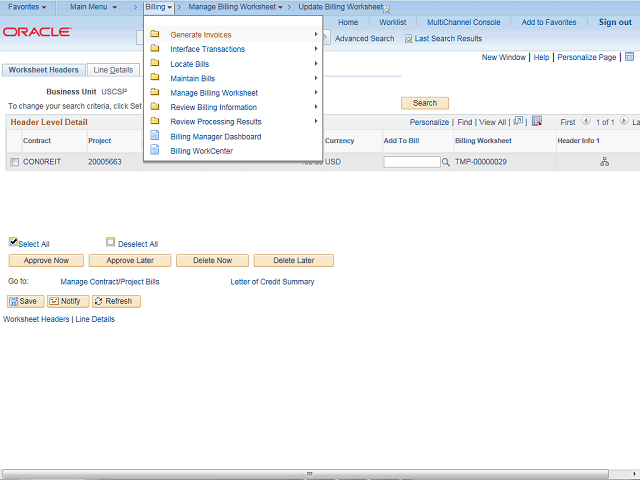Switch to Worksheet Headers tab
Viewport: 640px width, 480px height.
pyautogui.click(x=43, y=70)
